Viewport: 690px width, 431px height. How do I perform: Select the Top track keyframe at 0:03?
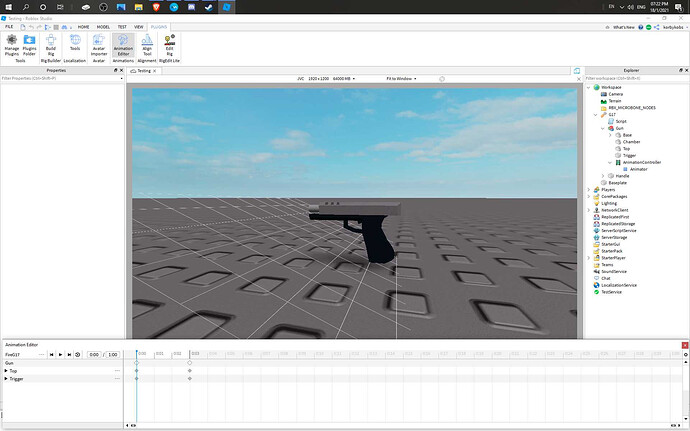coord(190,371)
